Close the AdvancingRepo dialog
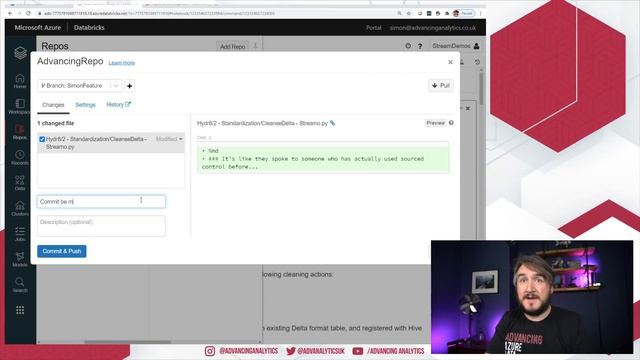Viewport: 640px width, 360px height. 450,62
